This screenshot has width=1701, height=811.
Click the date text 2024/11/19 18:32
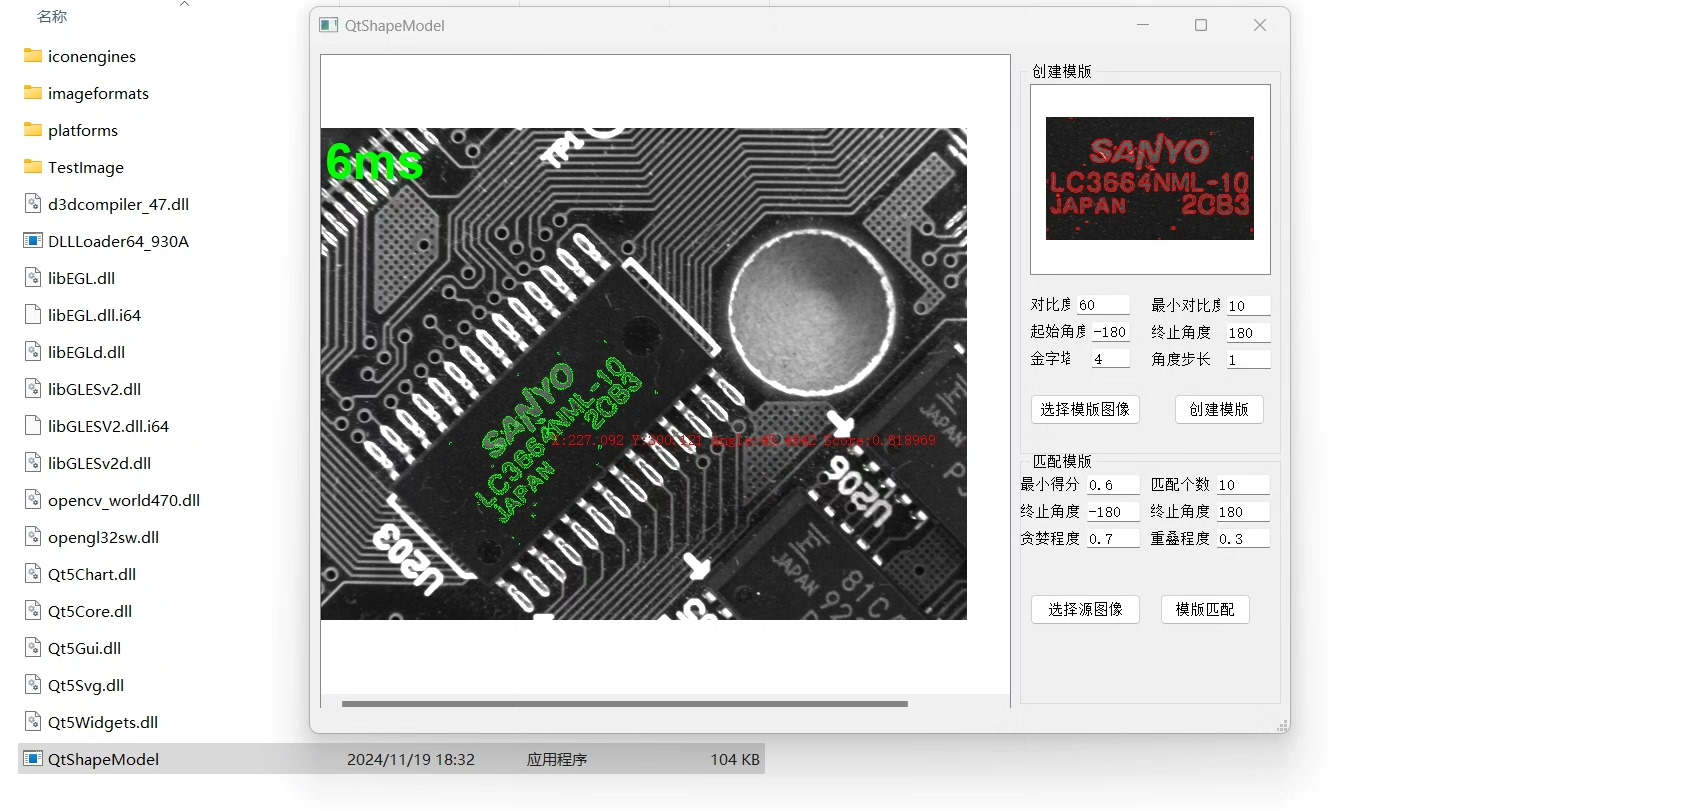411,759
